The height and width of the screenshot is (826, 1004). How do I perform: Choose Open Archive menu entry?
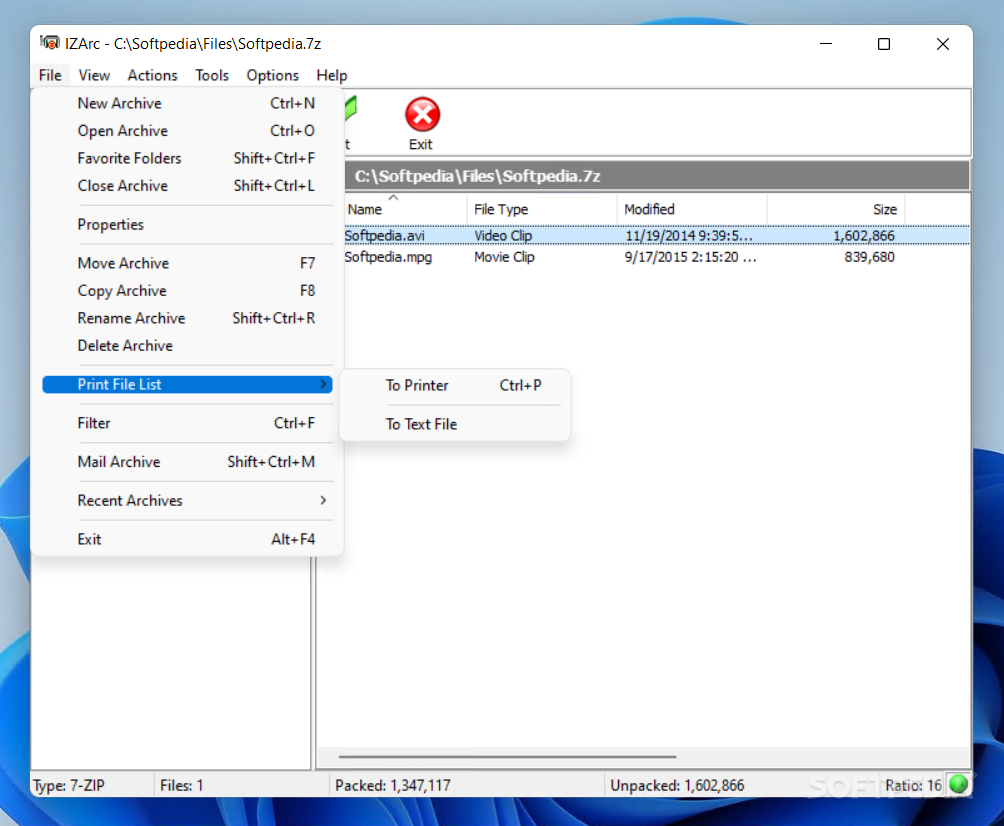(x=187, y=131)
